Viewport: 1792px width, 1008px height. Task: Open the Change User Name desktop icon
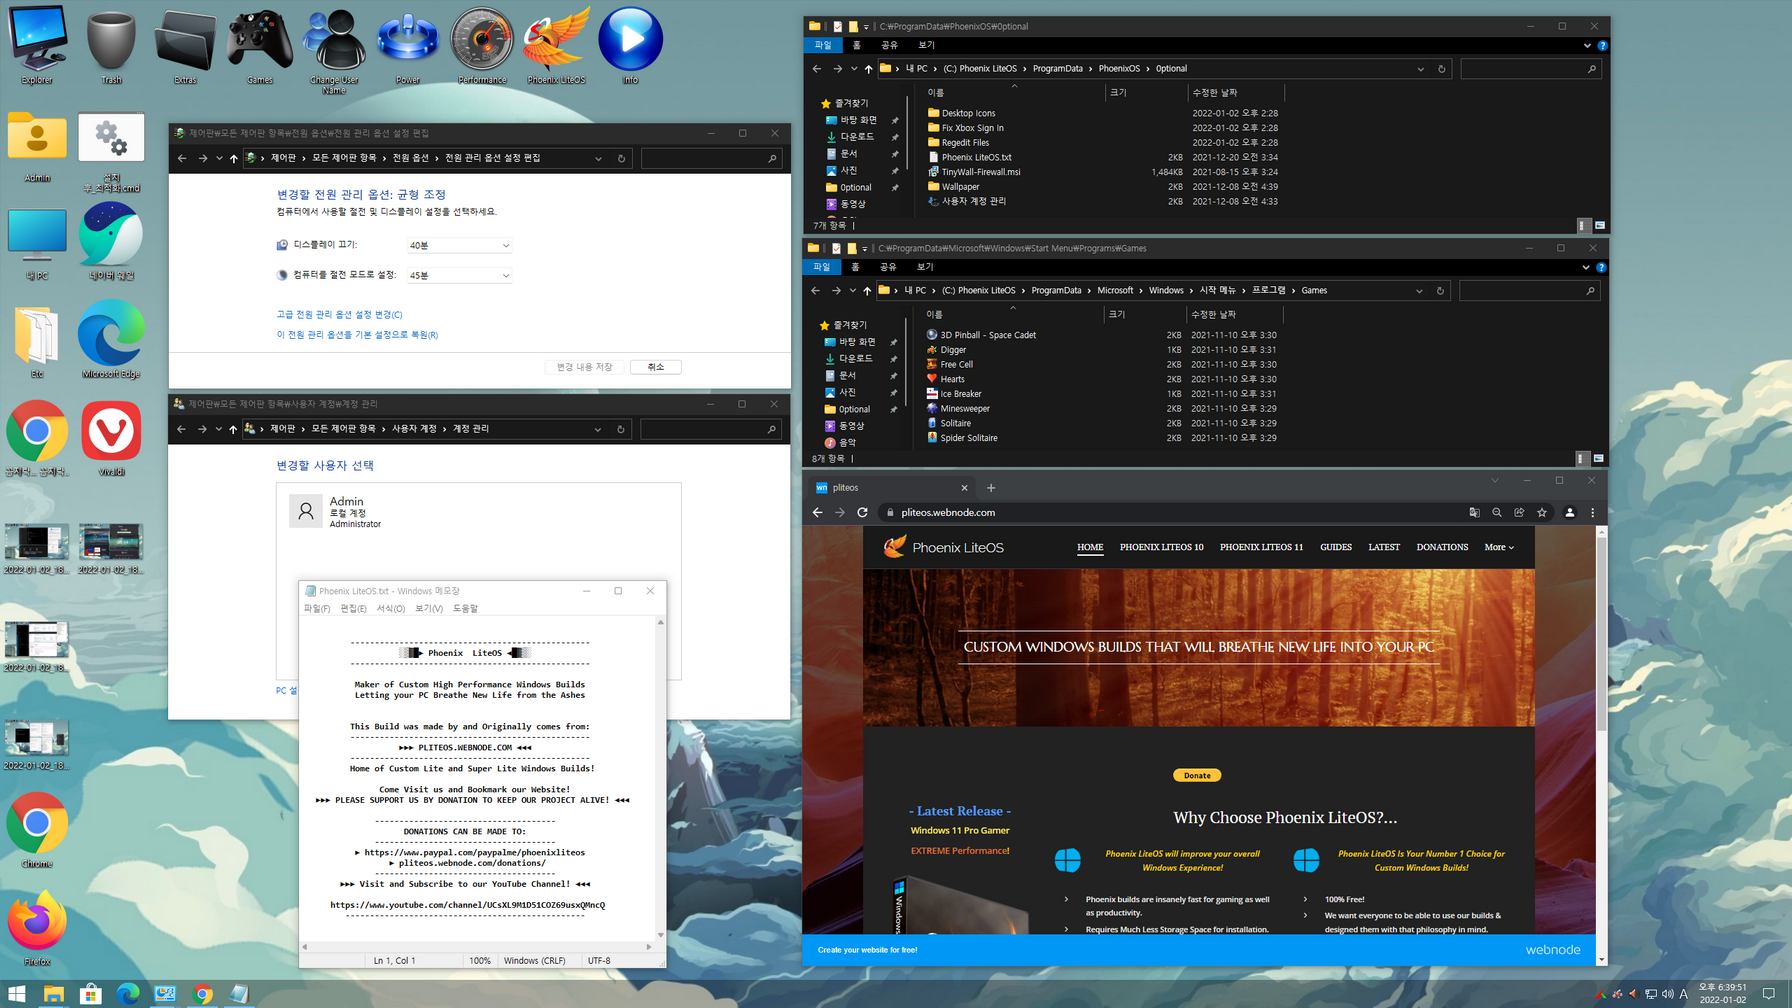point(334,50)
